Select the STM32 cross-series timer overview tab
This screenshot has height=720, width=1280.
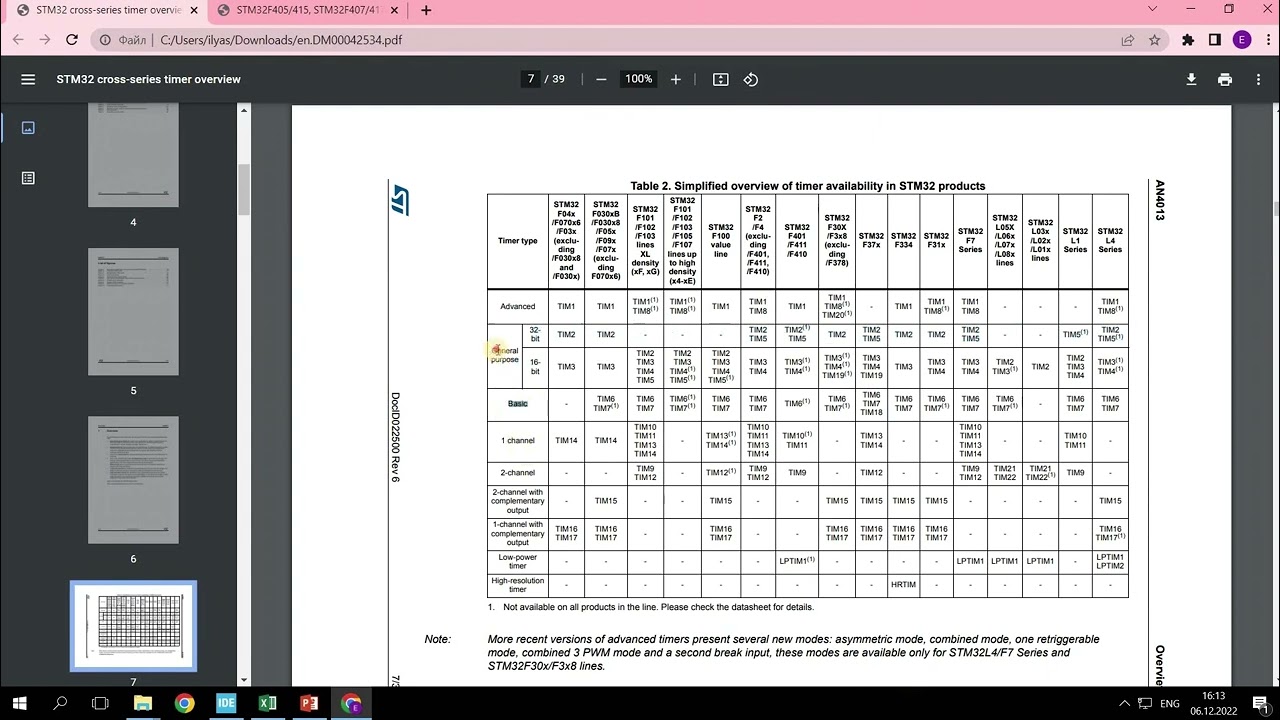(x=108, y=10)
